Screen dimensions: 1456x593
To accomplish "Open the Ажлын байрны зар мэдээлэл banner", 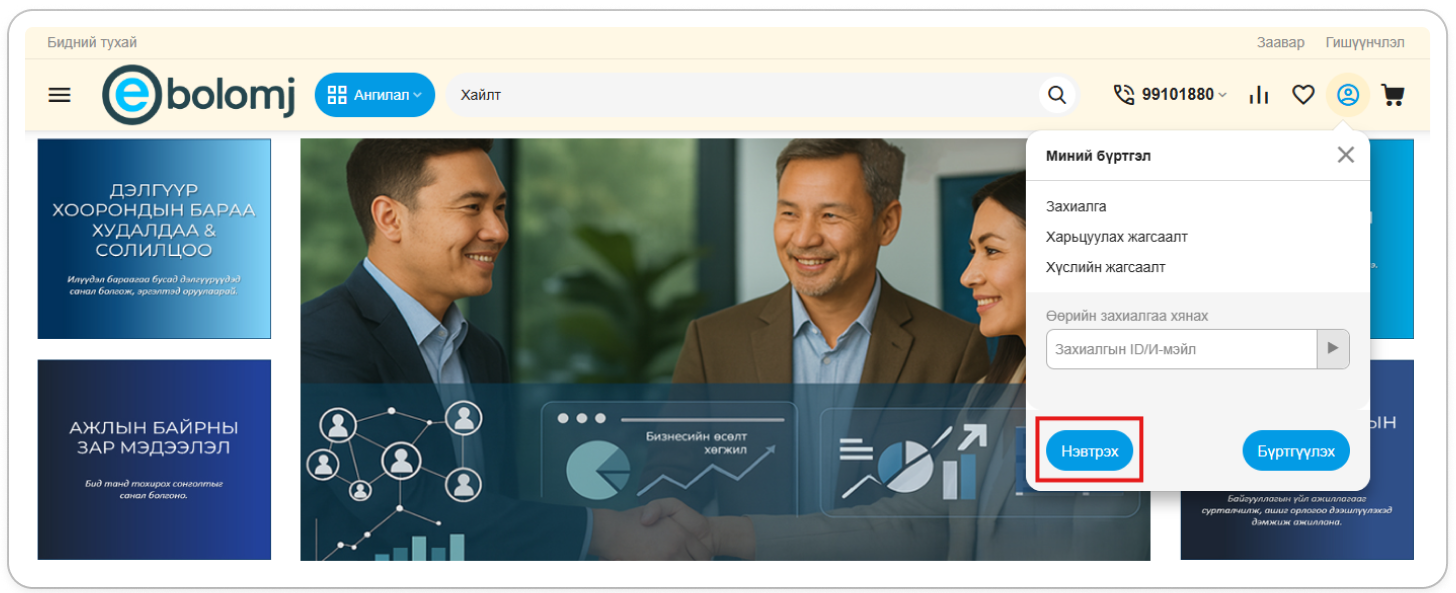I will click(x=154, y=459).
